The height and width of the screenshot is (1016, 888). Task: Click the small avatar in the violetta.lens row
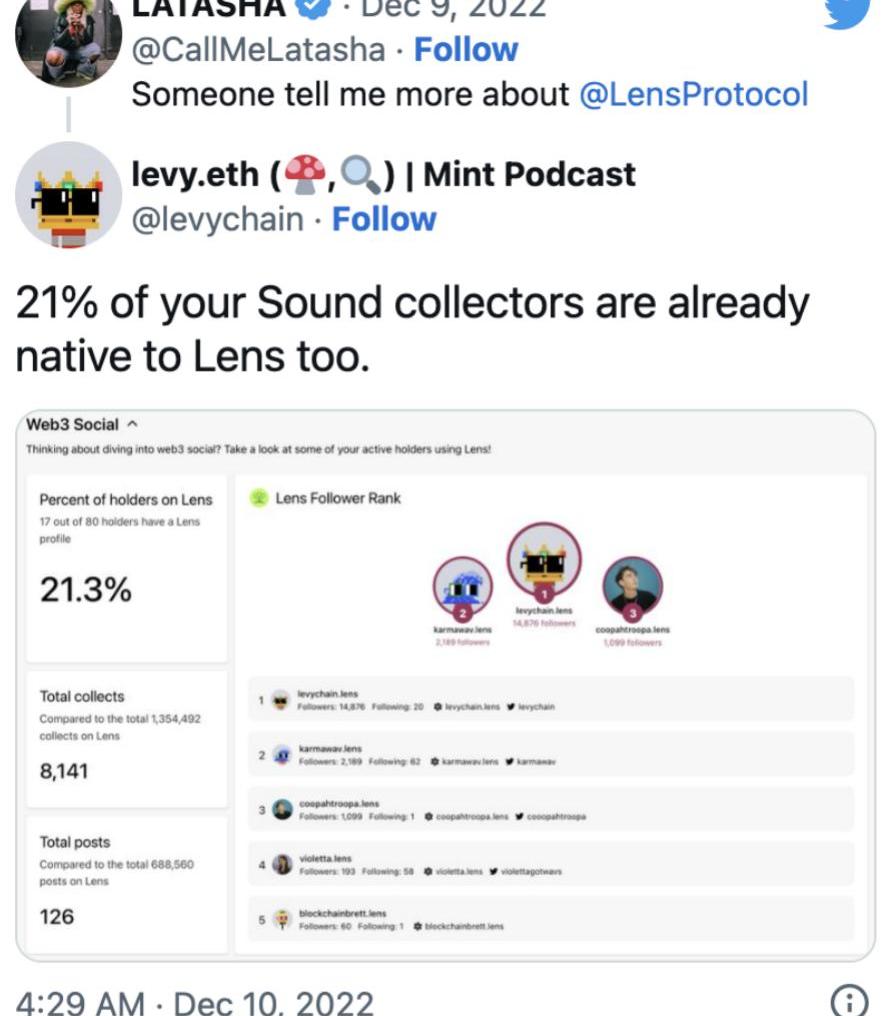tap(283, 863)
